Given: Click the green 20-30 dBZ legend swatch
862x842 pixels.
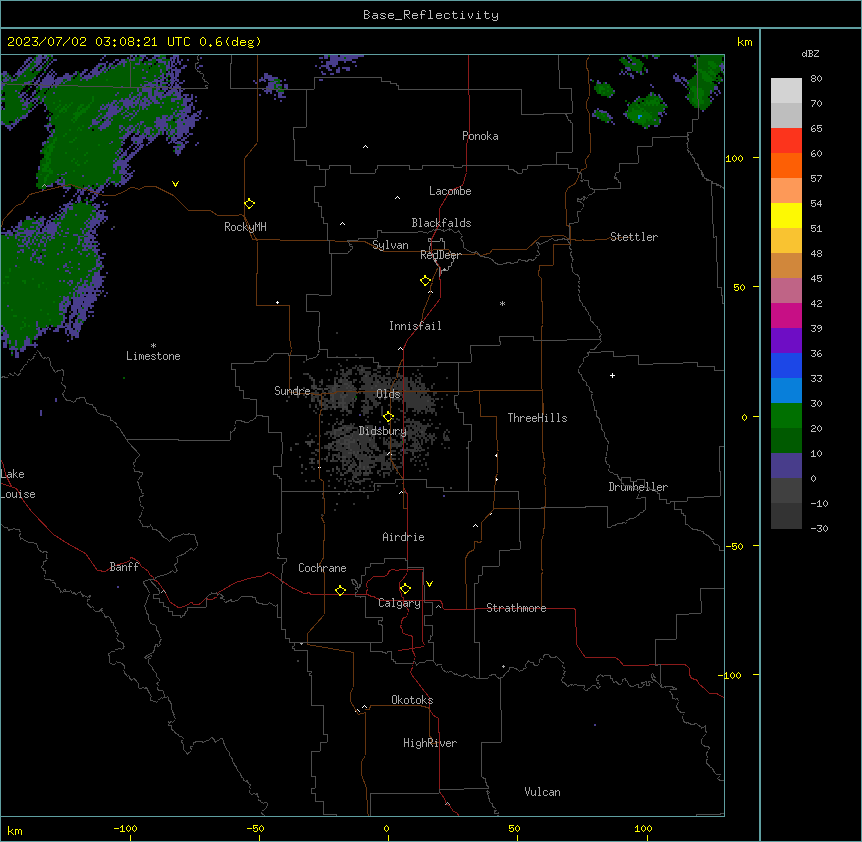Looking at the screenshot, I should 786,416.
